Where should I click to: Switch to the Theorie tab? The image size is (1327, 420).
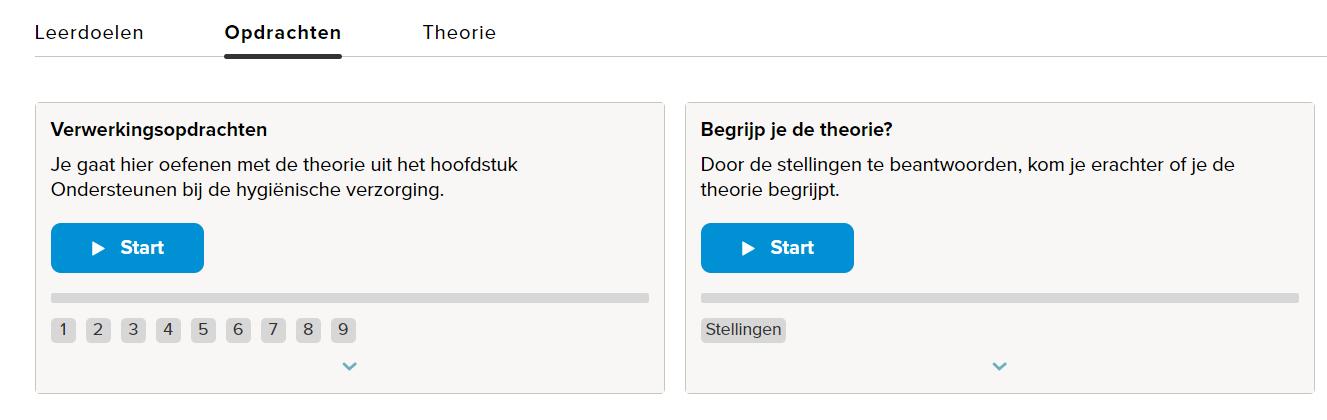tap(459, 33)
